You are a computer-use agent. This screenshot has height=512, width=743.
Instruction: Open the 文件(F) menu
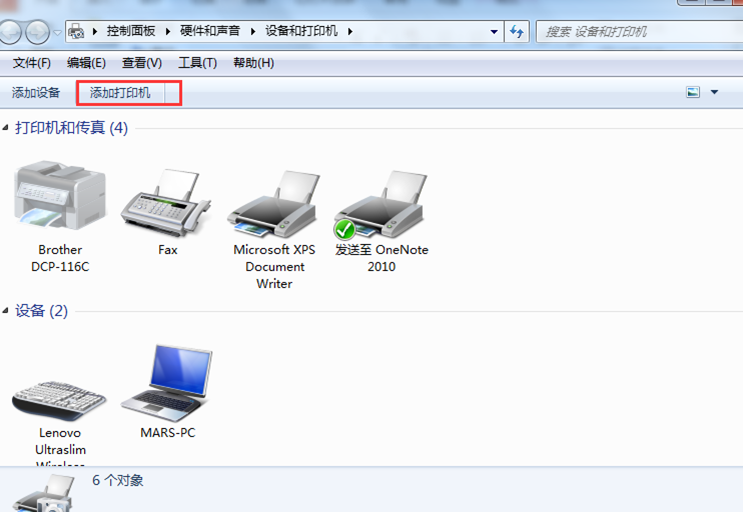pos(32,63)
